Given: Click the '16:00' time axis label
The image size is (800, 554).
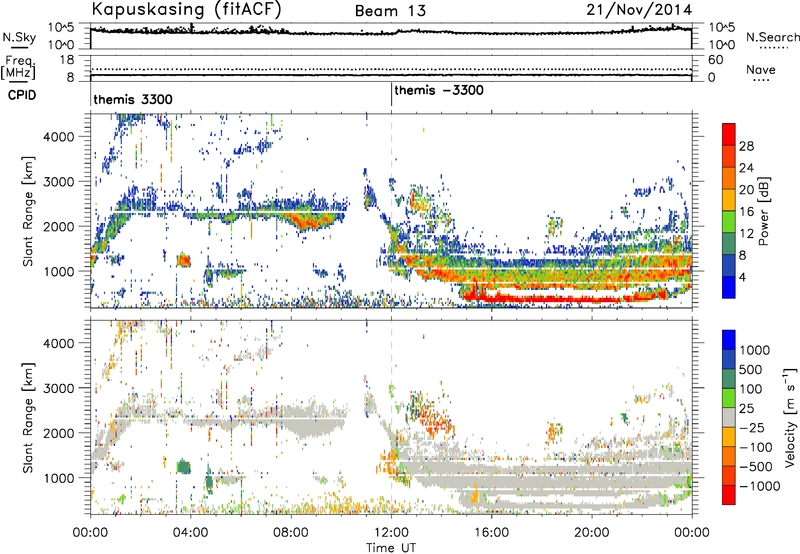Looking at the screenshot, I should click(491, 533).
